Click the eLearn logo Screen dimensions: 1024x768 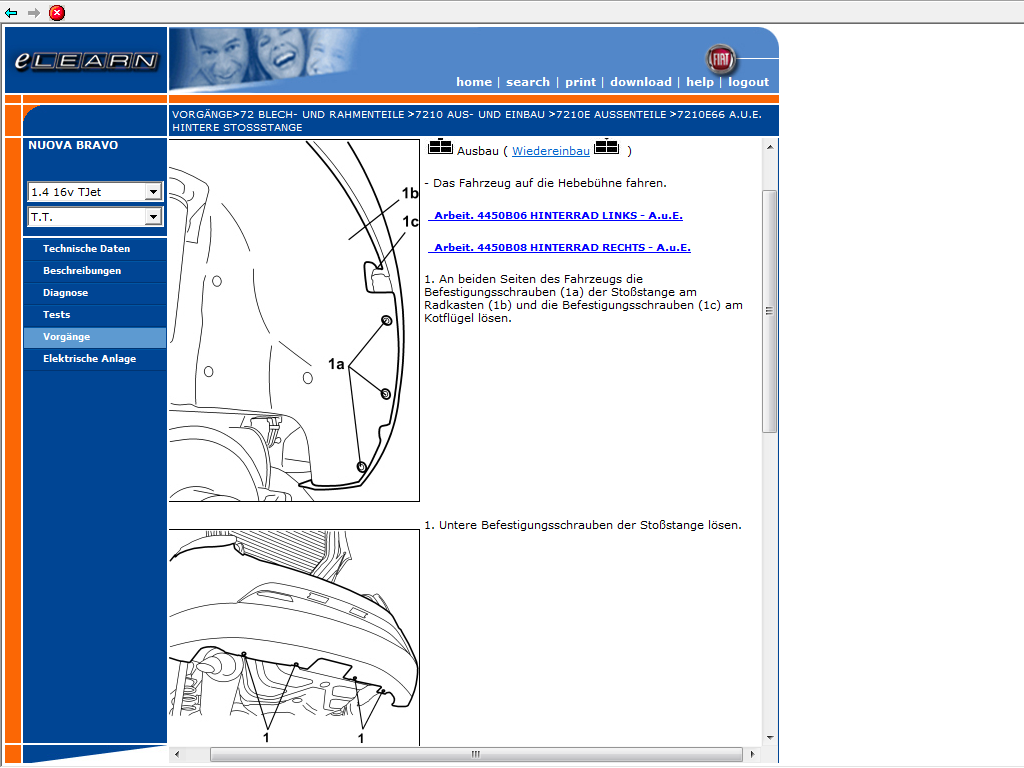86,61
